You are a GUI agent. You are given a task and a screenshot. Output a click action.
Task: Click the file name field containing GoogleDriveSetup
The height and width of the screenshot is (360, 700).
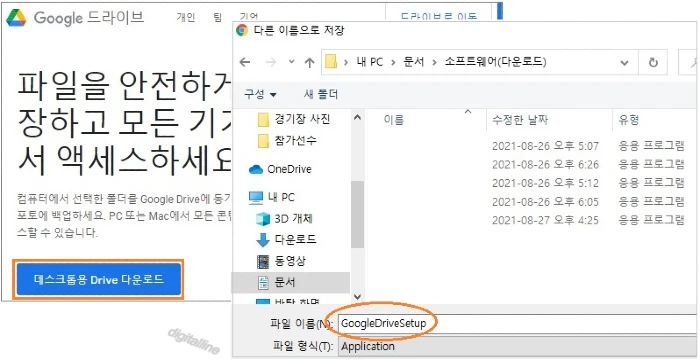click(x=517, y=323)
